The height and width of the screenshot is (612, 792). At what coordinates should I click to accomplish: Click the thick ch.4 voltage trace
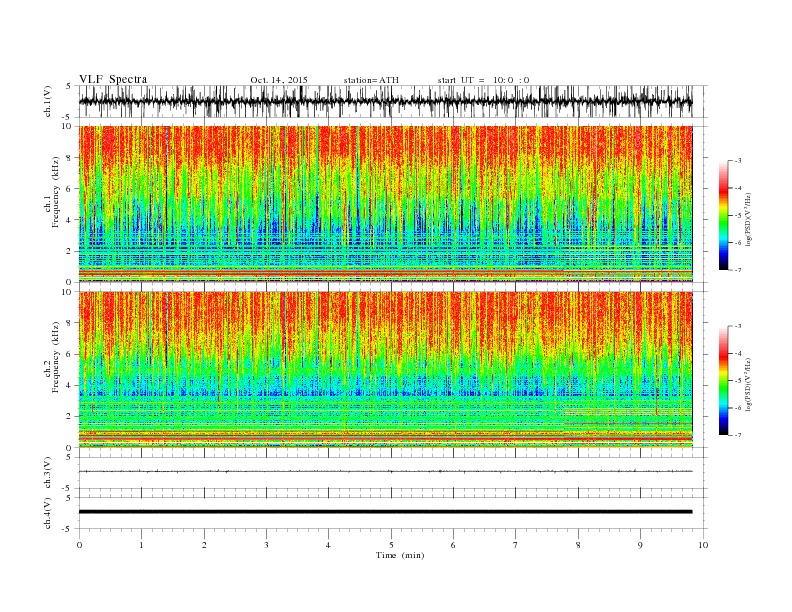click(385, 512)
